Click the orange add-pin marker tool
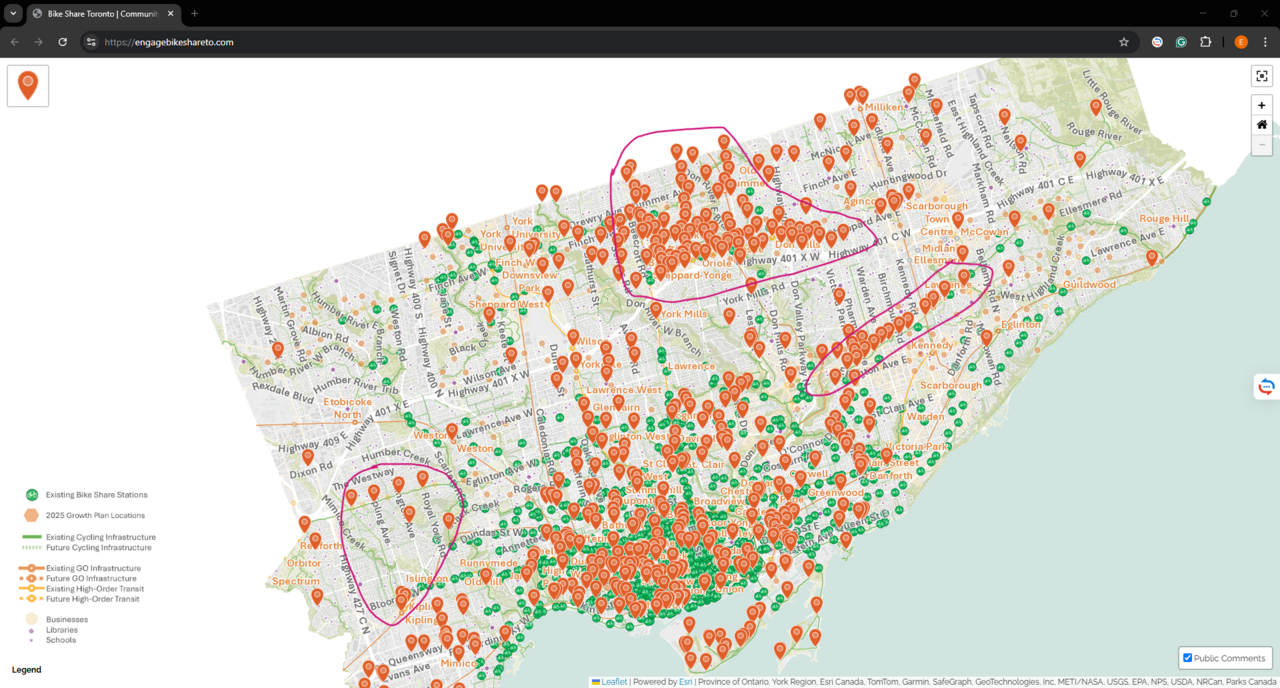The width and height of the screenshot is (1280, 688). (28, 85)
